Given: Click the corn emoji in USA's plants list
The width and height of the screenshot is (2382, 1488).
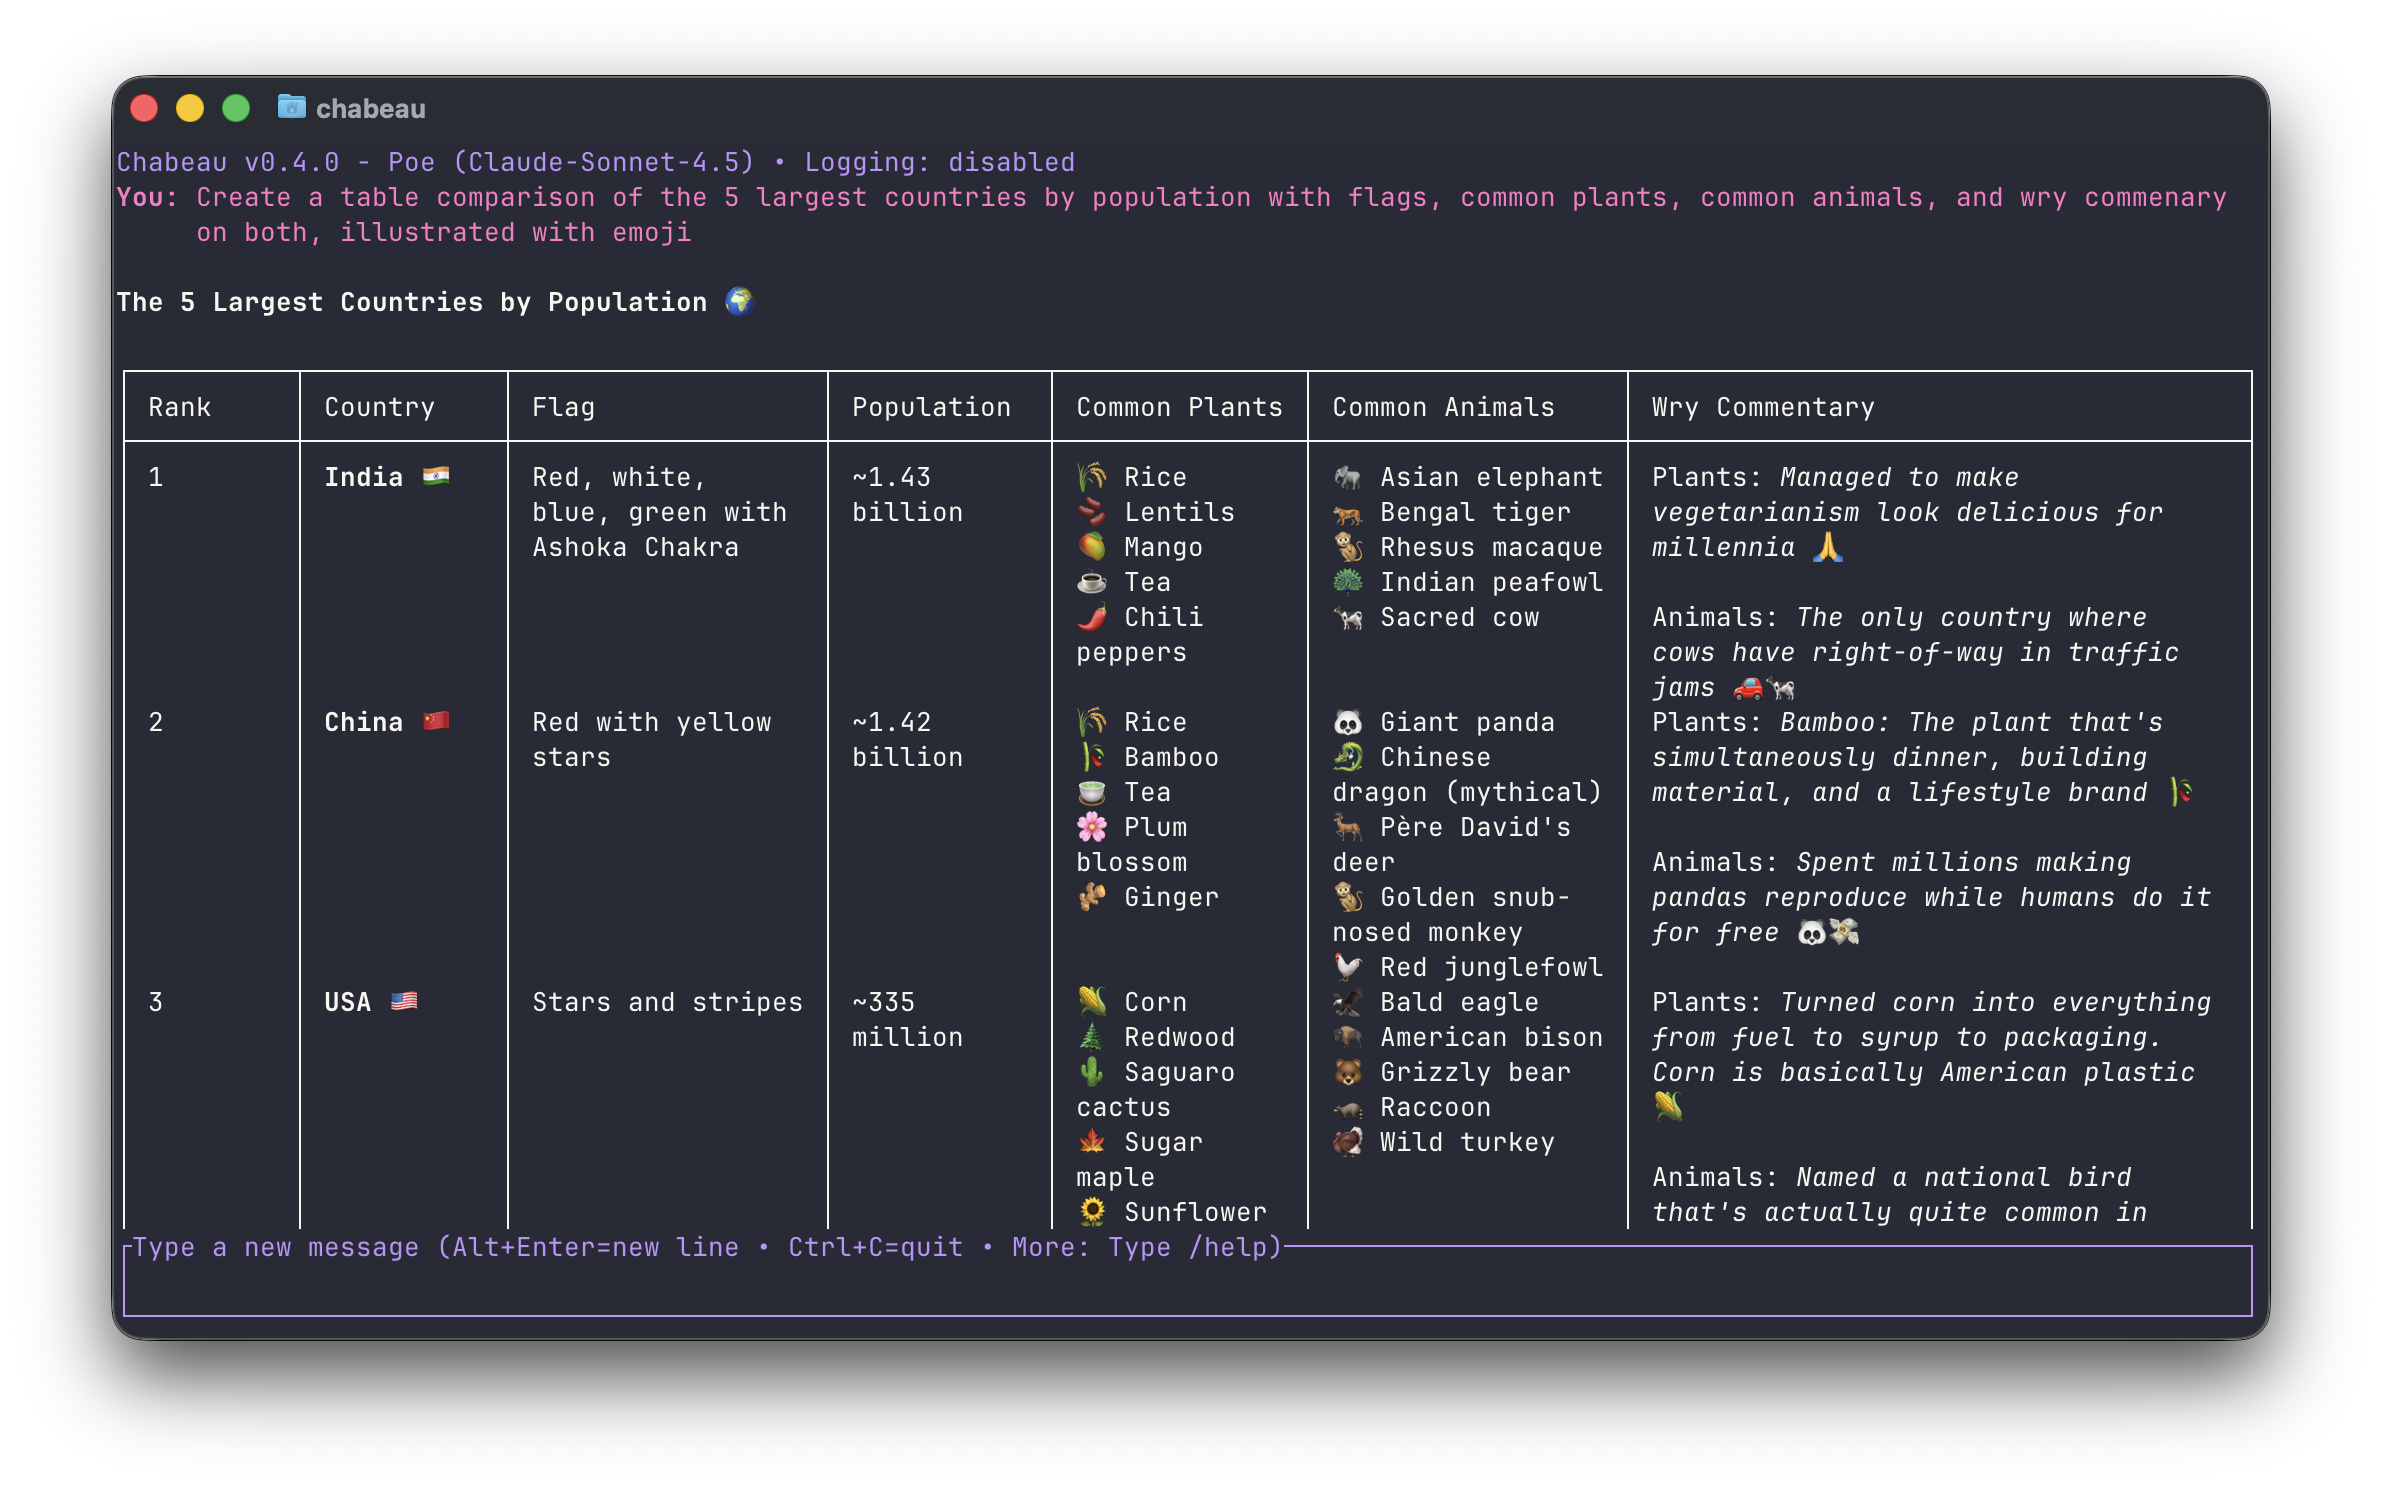Looking at the screenshot, I should (1092, 1002).
